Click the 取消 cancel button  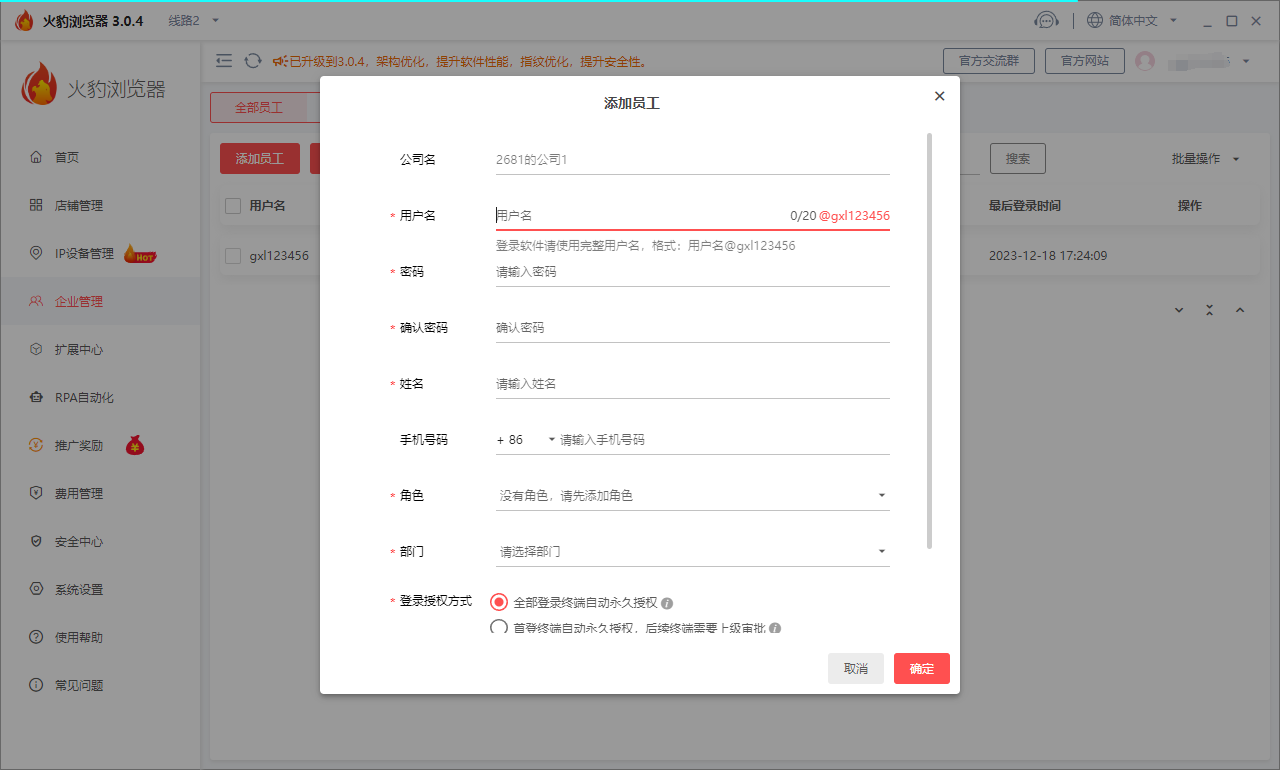[x=855, y=669]
